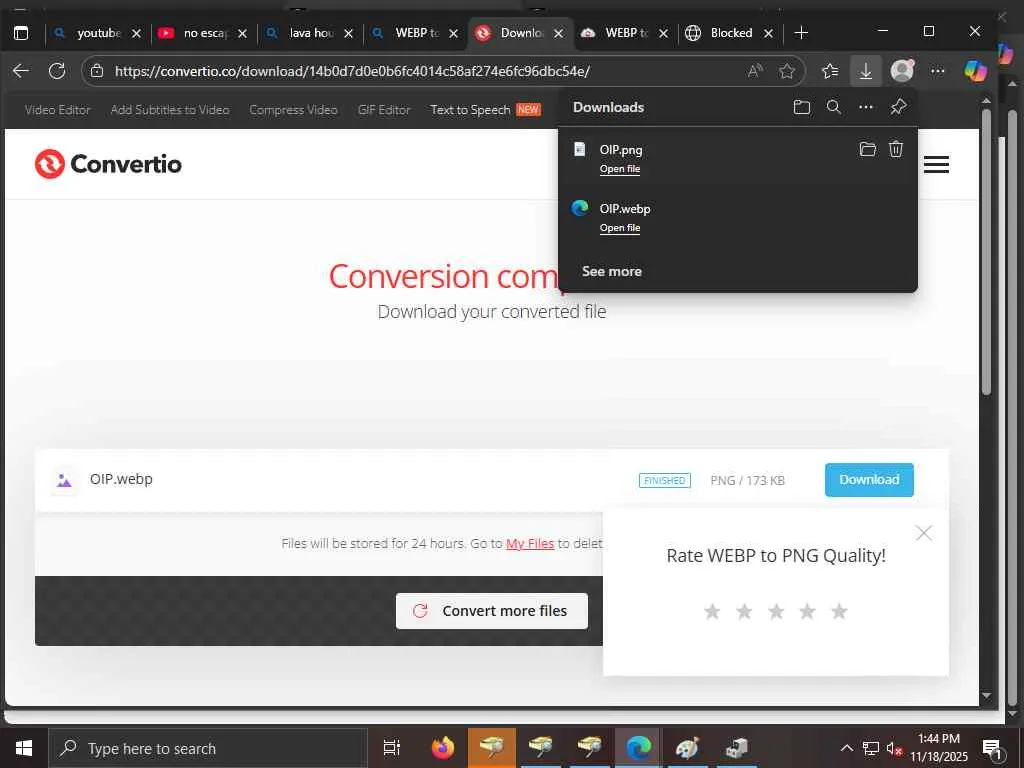The width and height of the screenshot is (1024, 768).
Task: Open Task View on the taskbar
Action: tap(391, 748)
